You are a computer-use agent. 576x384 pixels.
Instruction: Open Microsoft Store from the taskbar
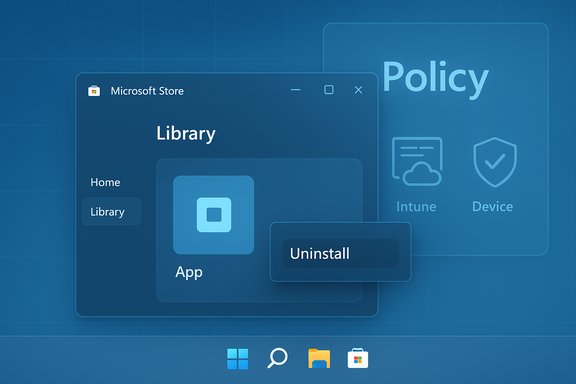(358, 358)
